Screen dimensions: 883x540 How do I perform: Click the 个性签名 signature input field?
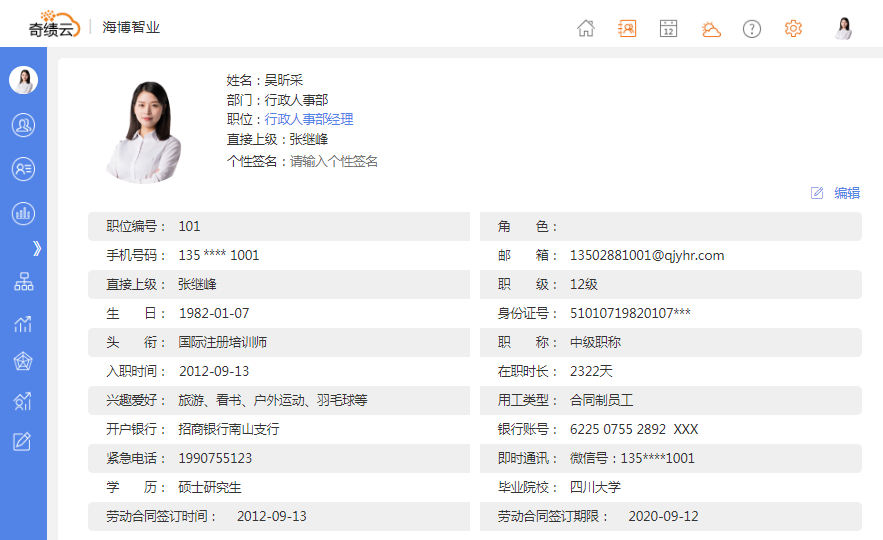pos(334,161)
